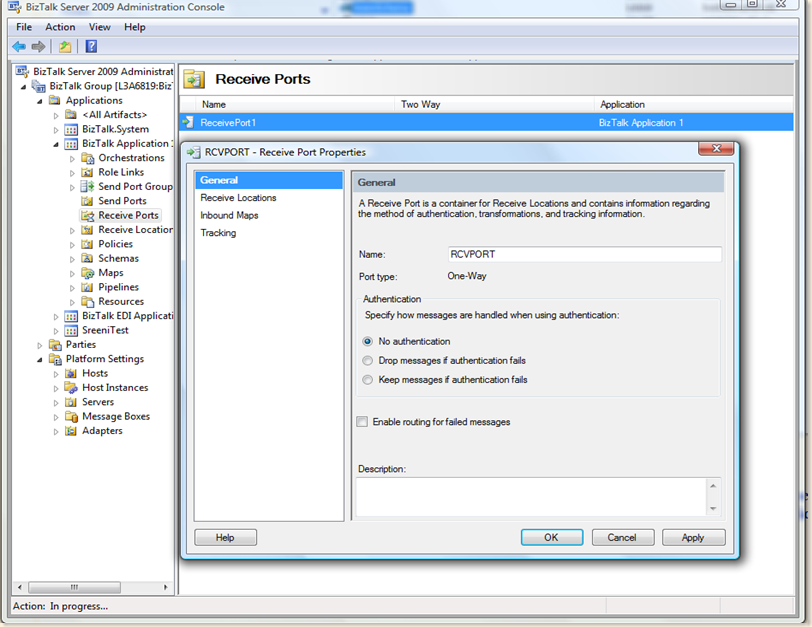Click the Back arrow toolbar icon

pos(19,47)
